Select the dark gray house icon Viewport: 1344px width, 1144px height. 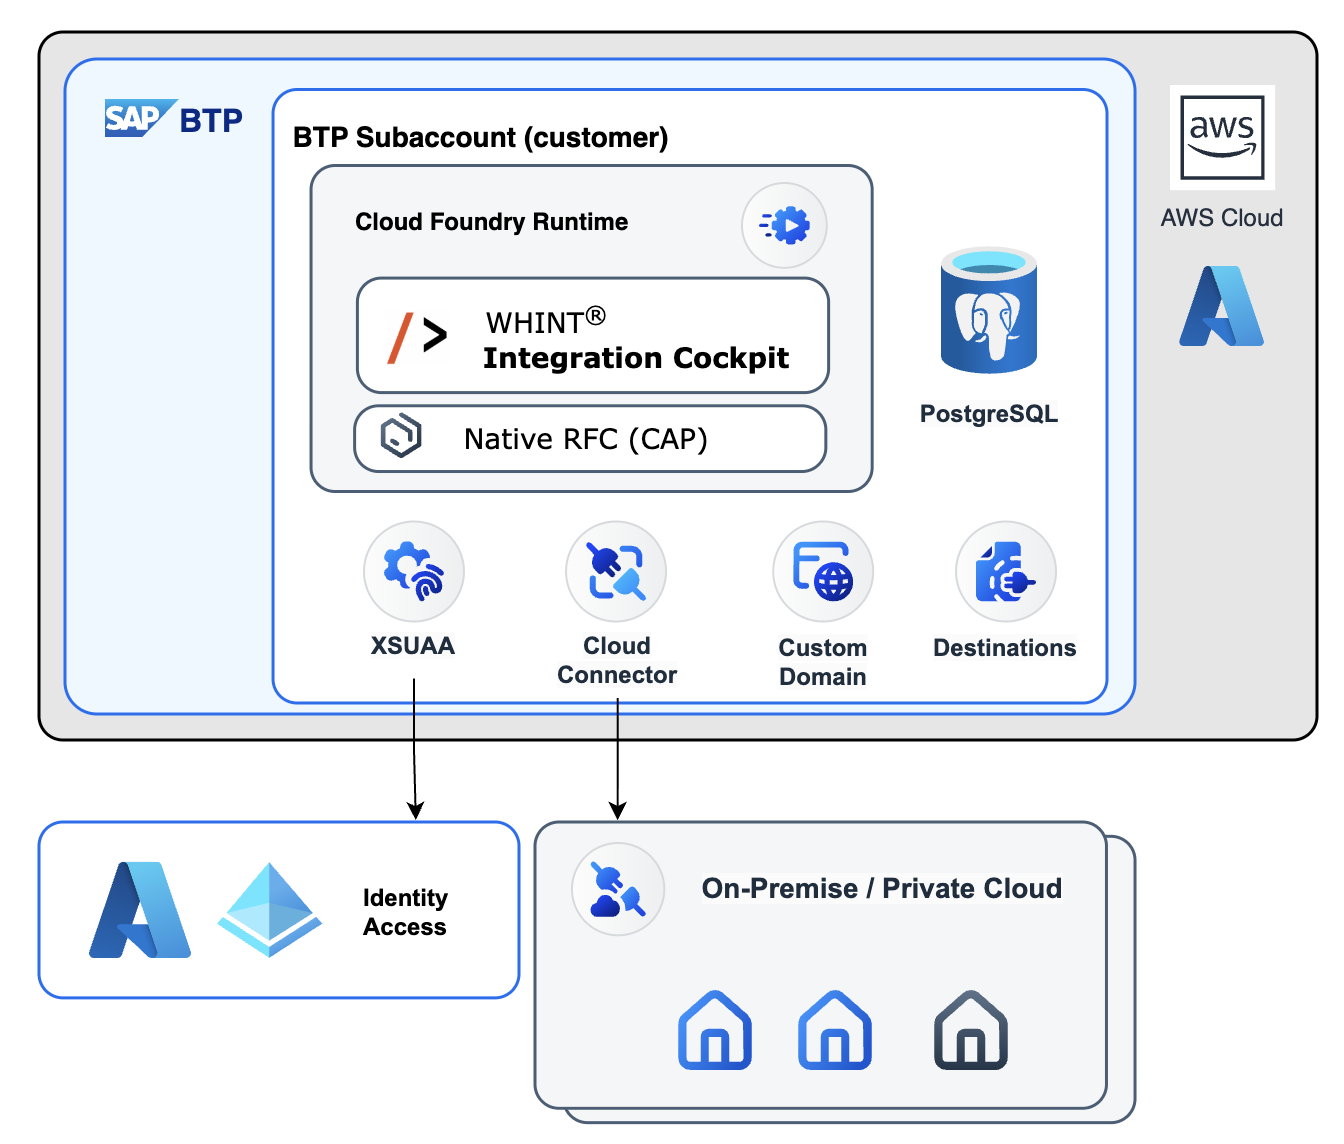(971, 1031)
